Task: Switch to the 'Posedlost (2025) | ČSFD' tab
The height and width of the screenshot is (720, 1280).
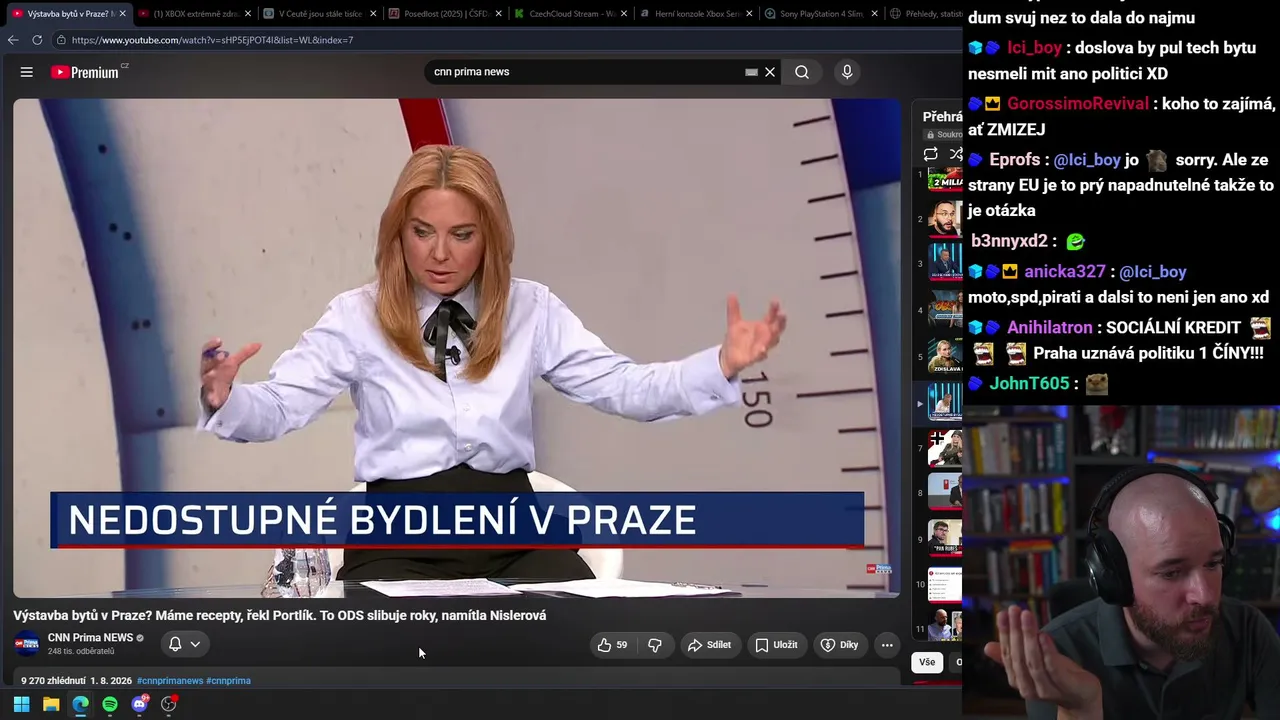Action: tap(446, 14)
